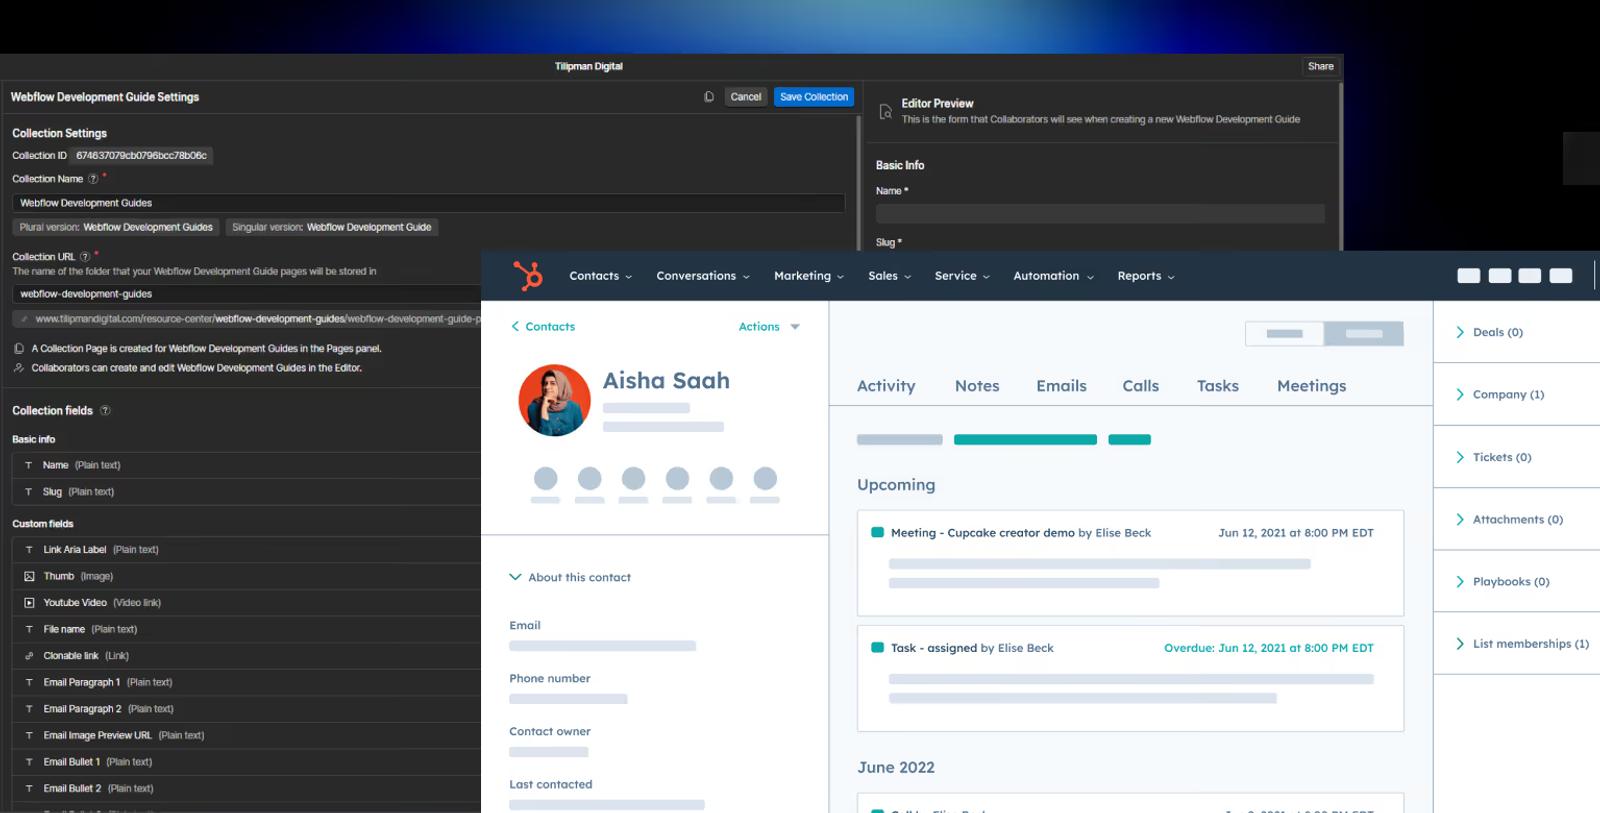Click the help icon next to Collection Name
This screenshot has height=813, width=1600.
click(x=93, y=179)
